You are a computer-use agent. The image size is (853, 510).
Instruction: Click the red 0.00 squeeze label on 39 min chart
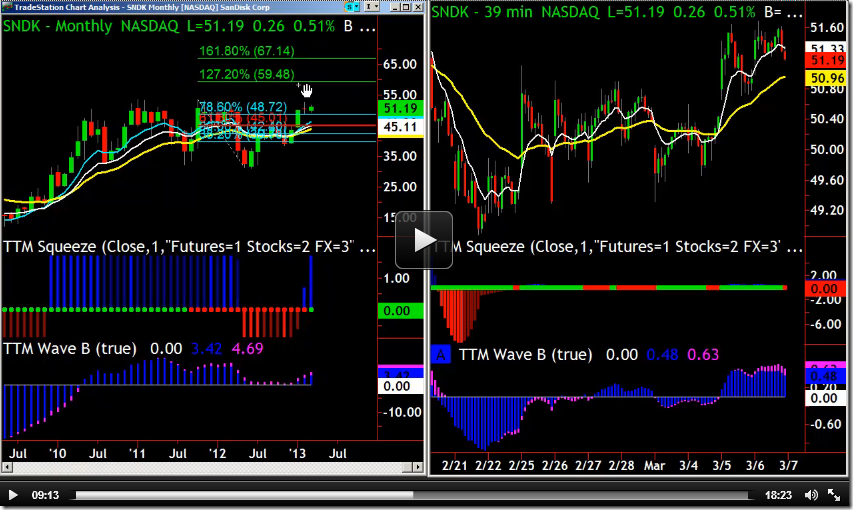825,288
